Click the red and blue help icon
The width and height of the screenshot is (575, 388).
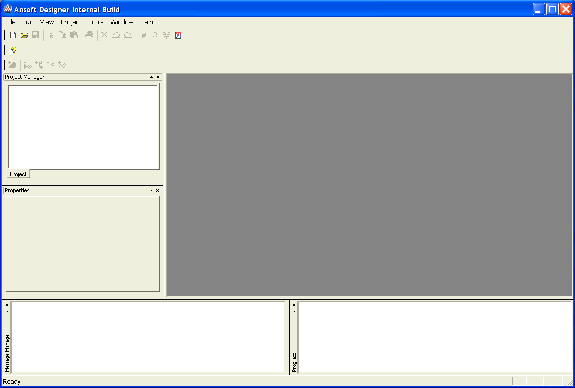(x=178, y=35)
